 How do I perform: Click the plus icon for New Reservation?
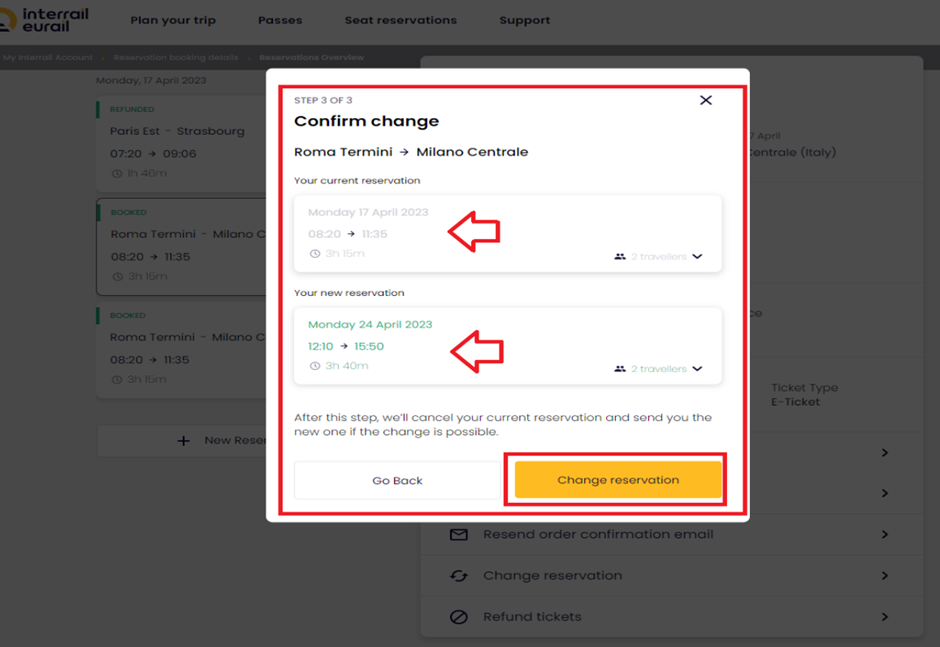[183, 441]
